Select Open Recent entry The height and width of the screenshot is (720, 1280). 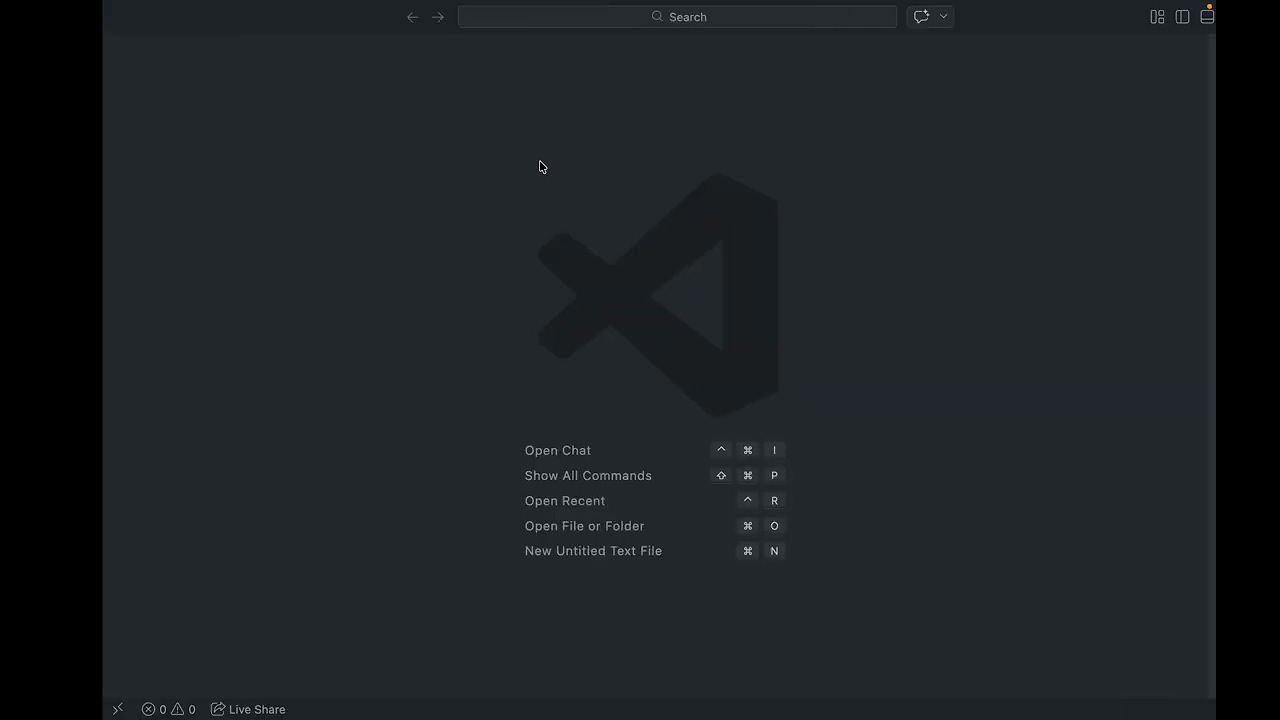[565, 501]
